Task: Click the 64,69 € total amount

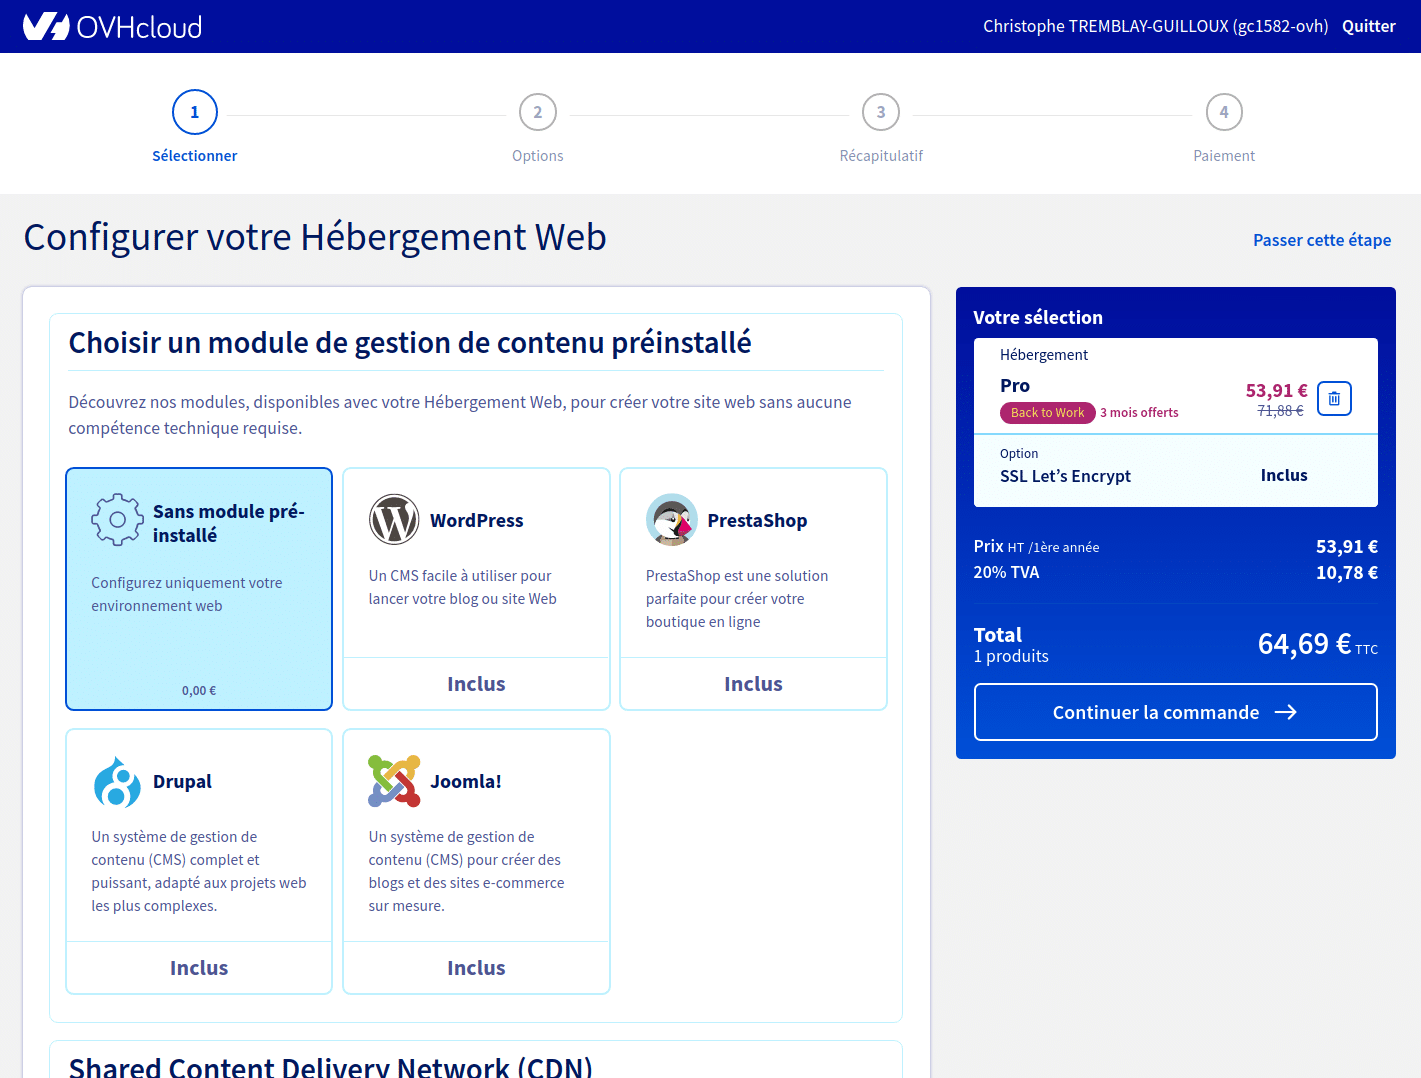Action: (x=1304, y=644)
